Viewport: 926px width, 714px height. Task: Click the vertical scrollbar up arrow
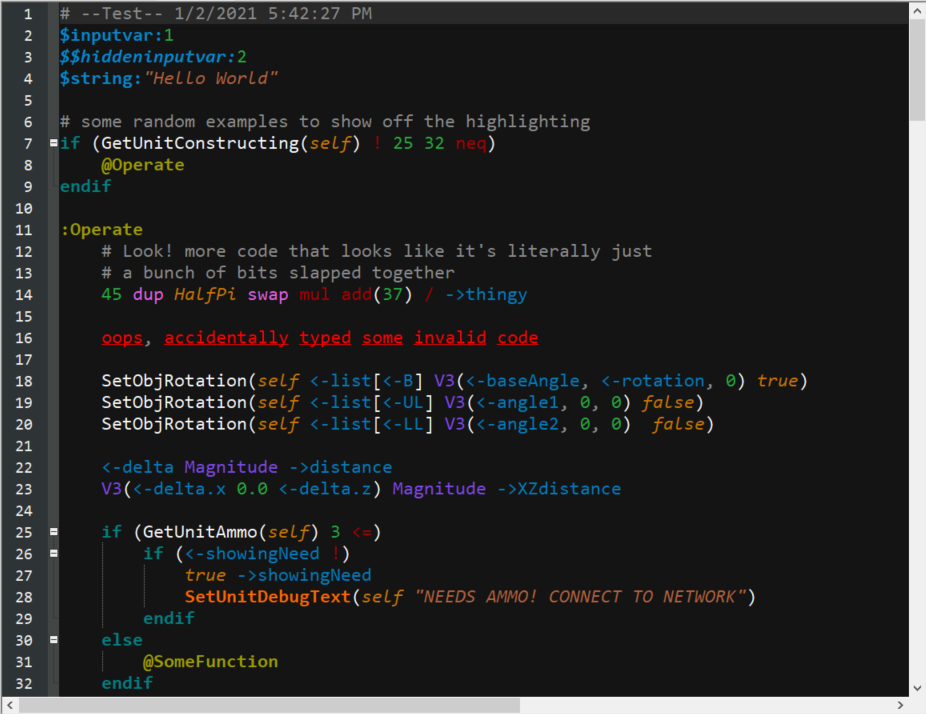click(917, 10)
